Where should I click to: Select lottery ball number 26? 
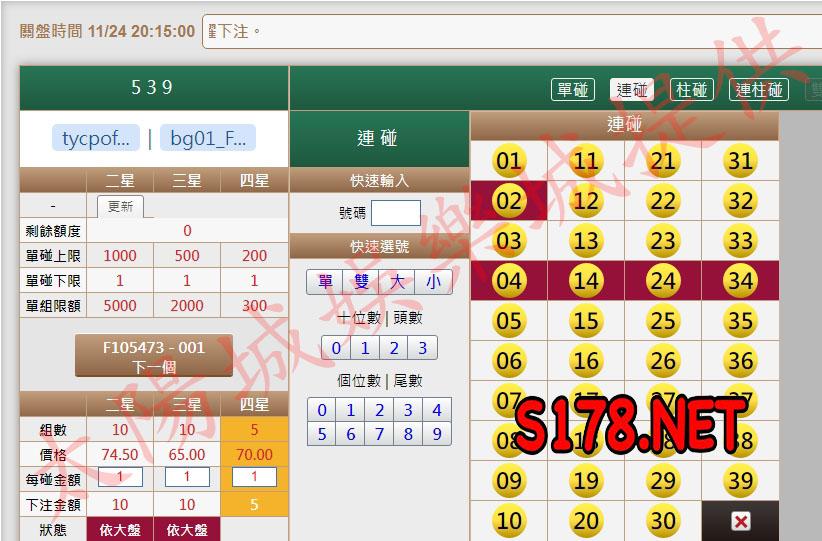[x=663, y=361]
